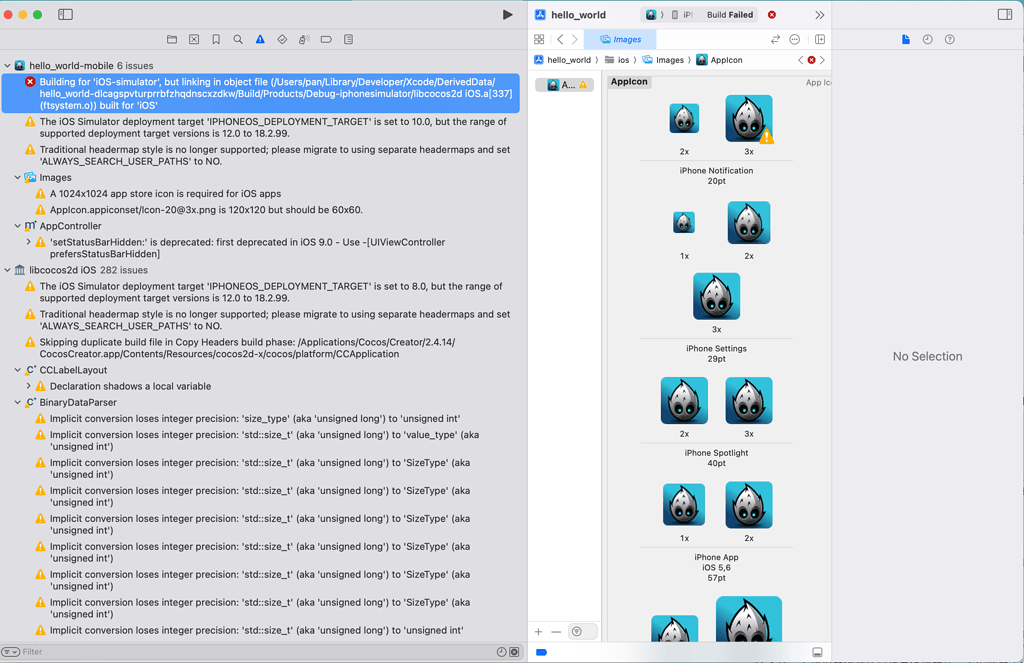Screen dimensions: 1024x663
Task: Show the History inspector
Action: pos(927,39)
